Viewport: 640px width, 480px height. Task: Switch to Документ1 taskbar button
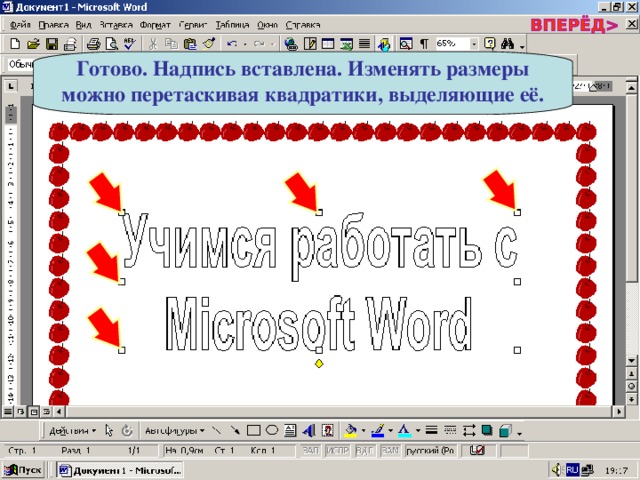click(120, 470)
